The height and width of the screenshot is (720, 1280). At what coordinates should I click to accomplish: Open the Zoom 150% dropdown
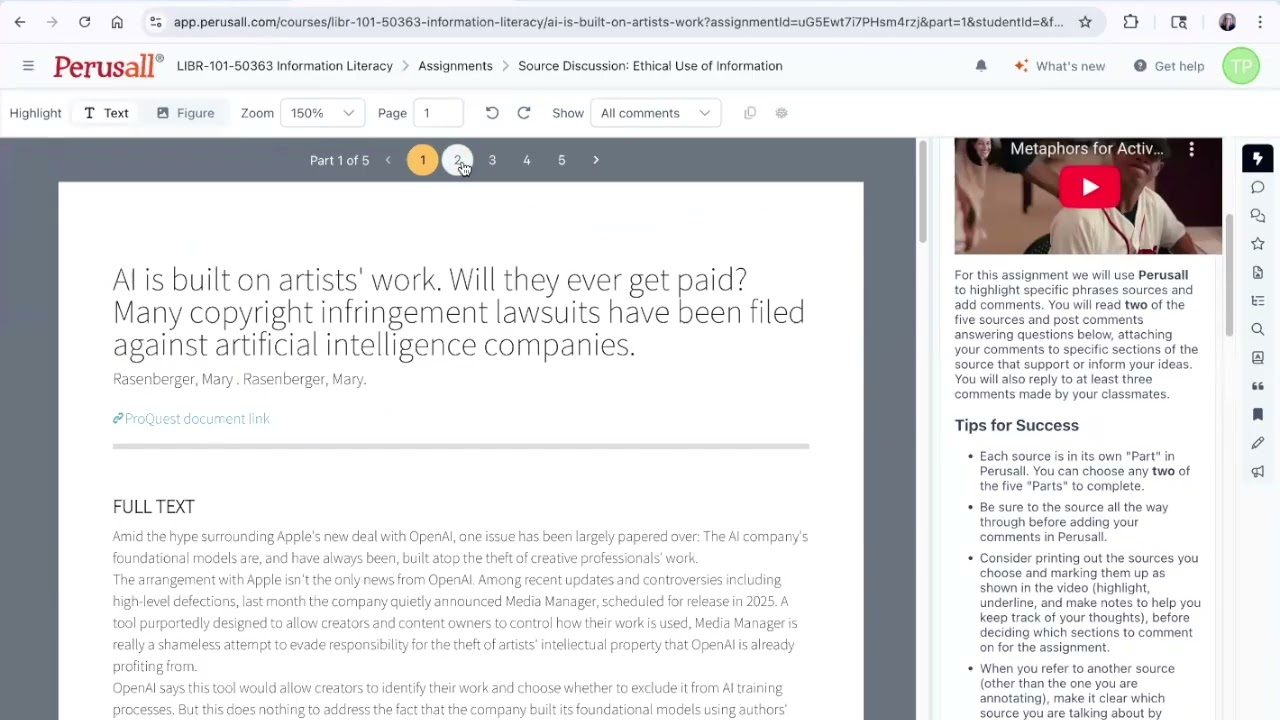point(322,113)
